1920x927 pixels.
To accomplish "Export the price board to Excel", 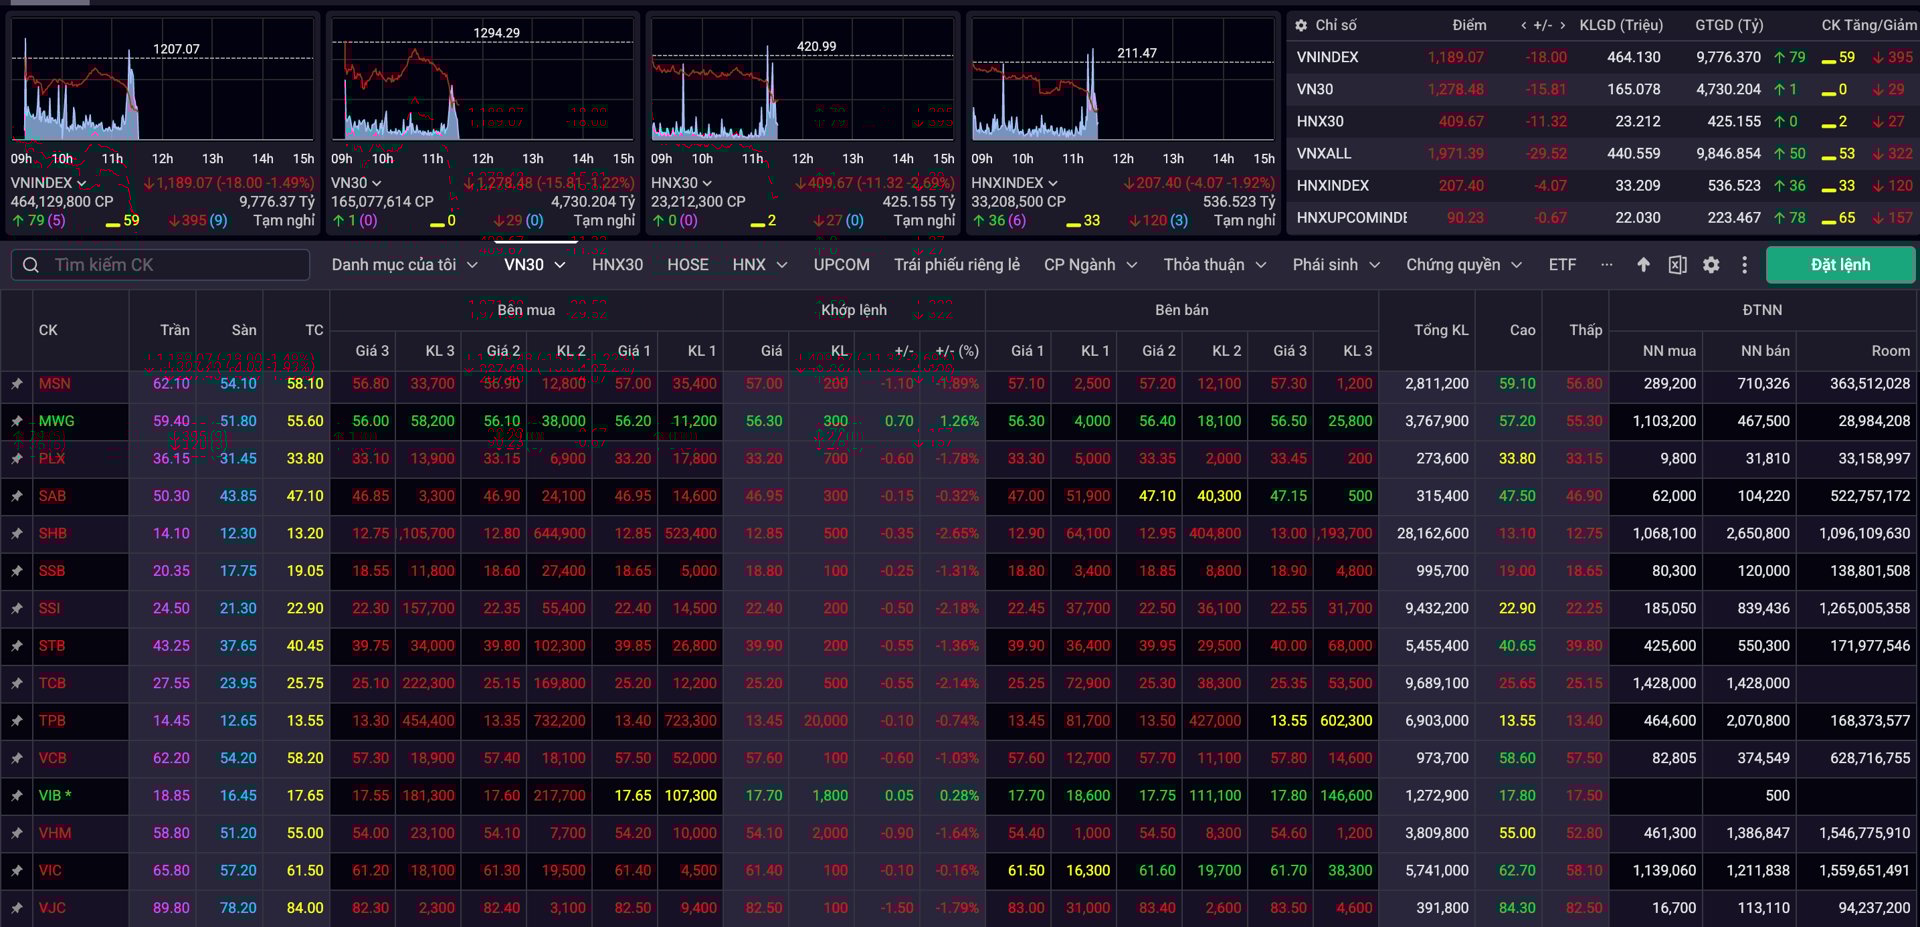I will (x=1678, y=264).
